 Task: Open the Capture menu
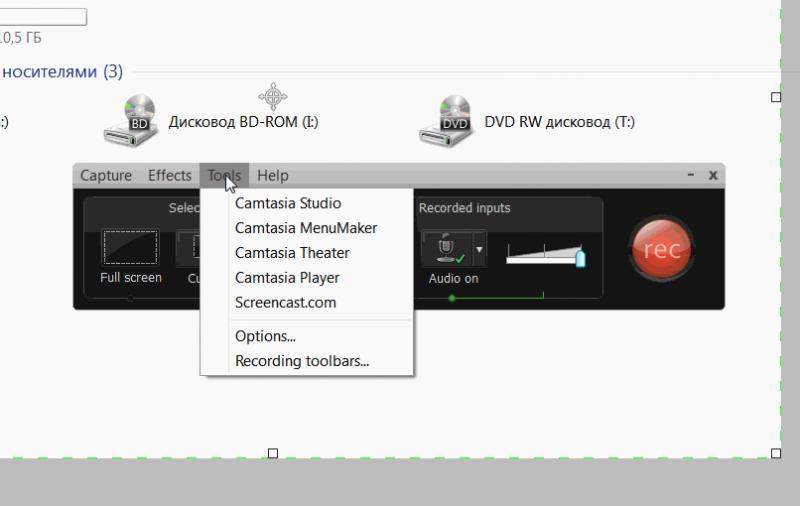tap(106, 175)
